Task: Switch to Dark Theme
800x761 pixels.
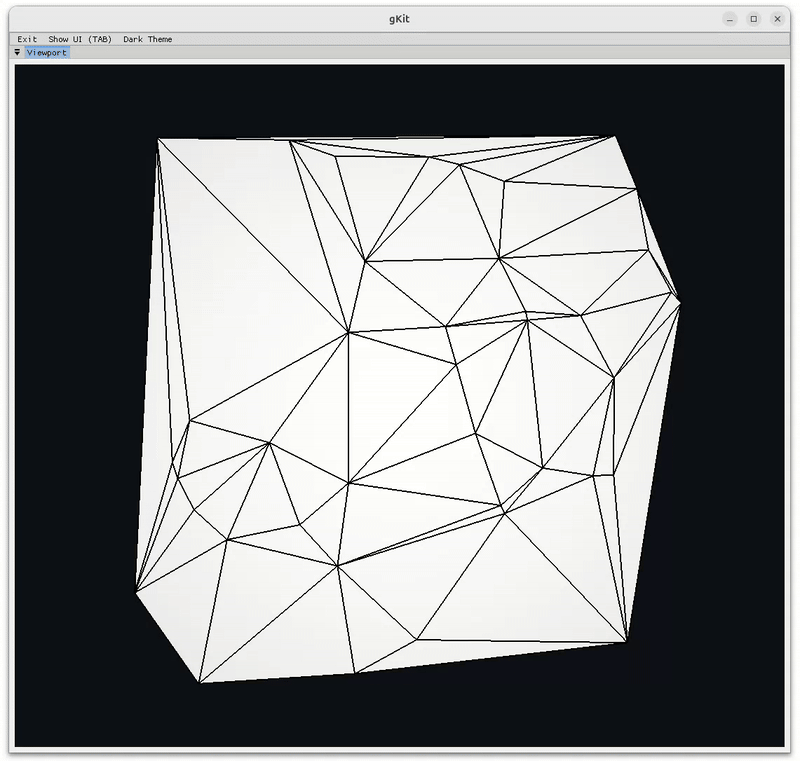Action: 147,39
